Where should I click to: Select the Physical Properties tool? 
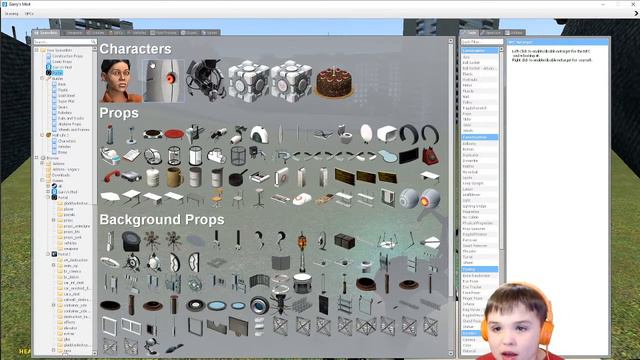(x=480, y=223)
